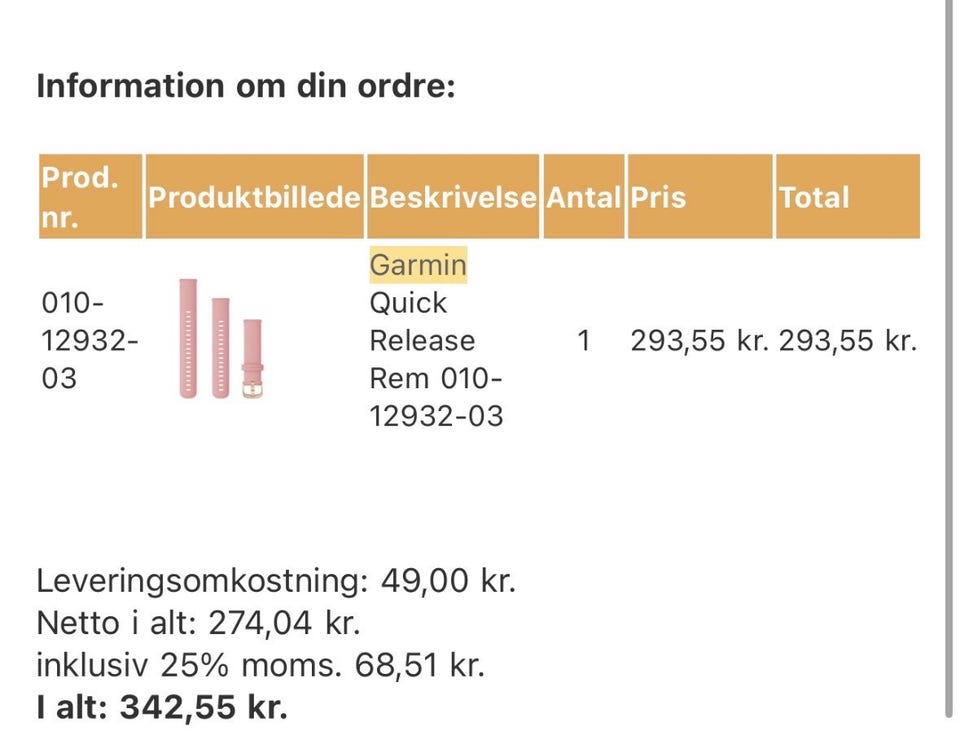Screen dimensions: 960x744
Task: Select the "Pris" column header
Action: click(658, 197)
